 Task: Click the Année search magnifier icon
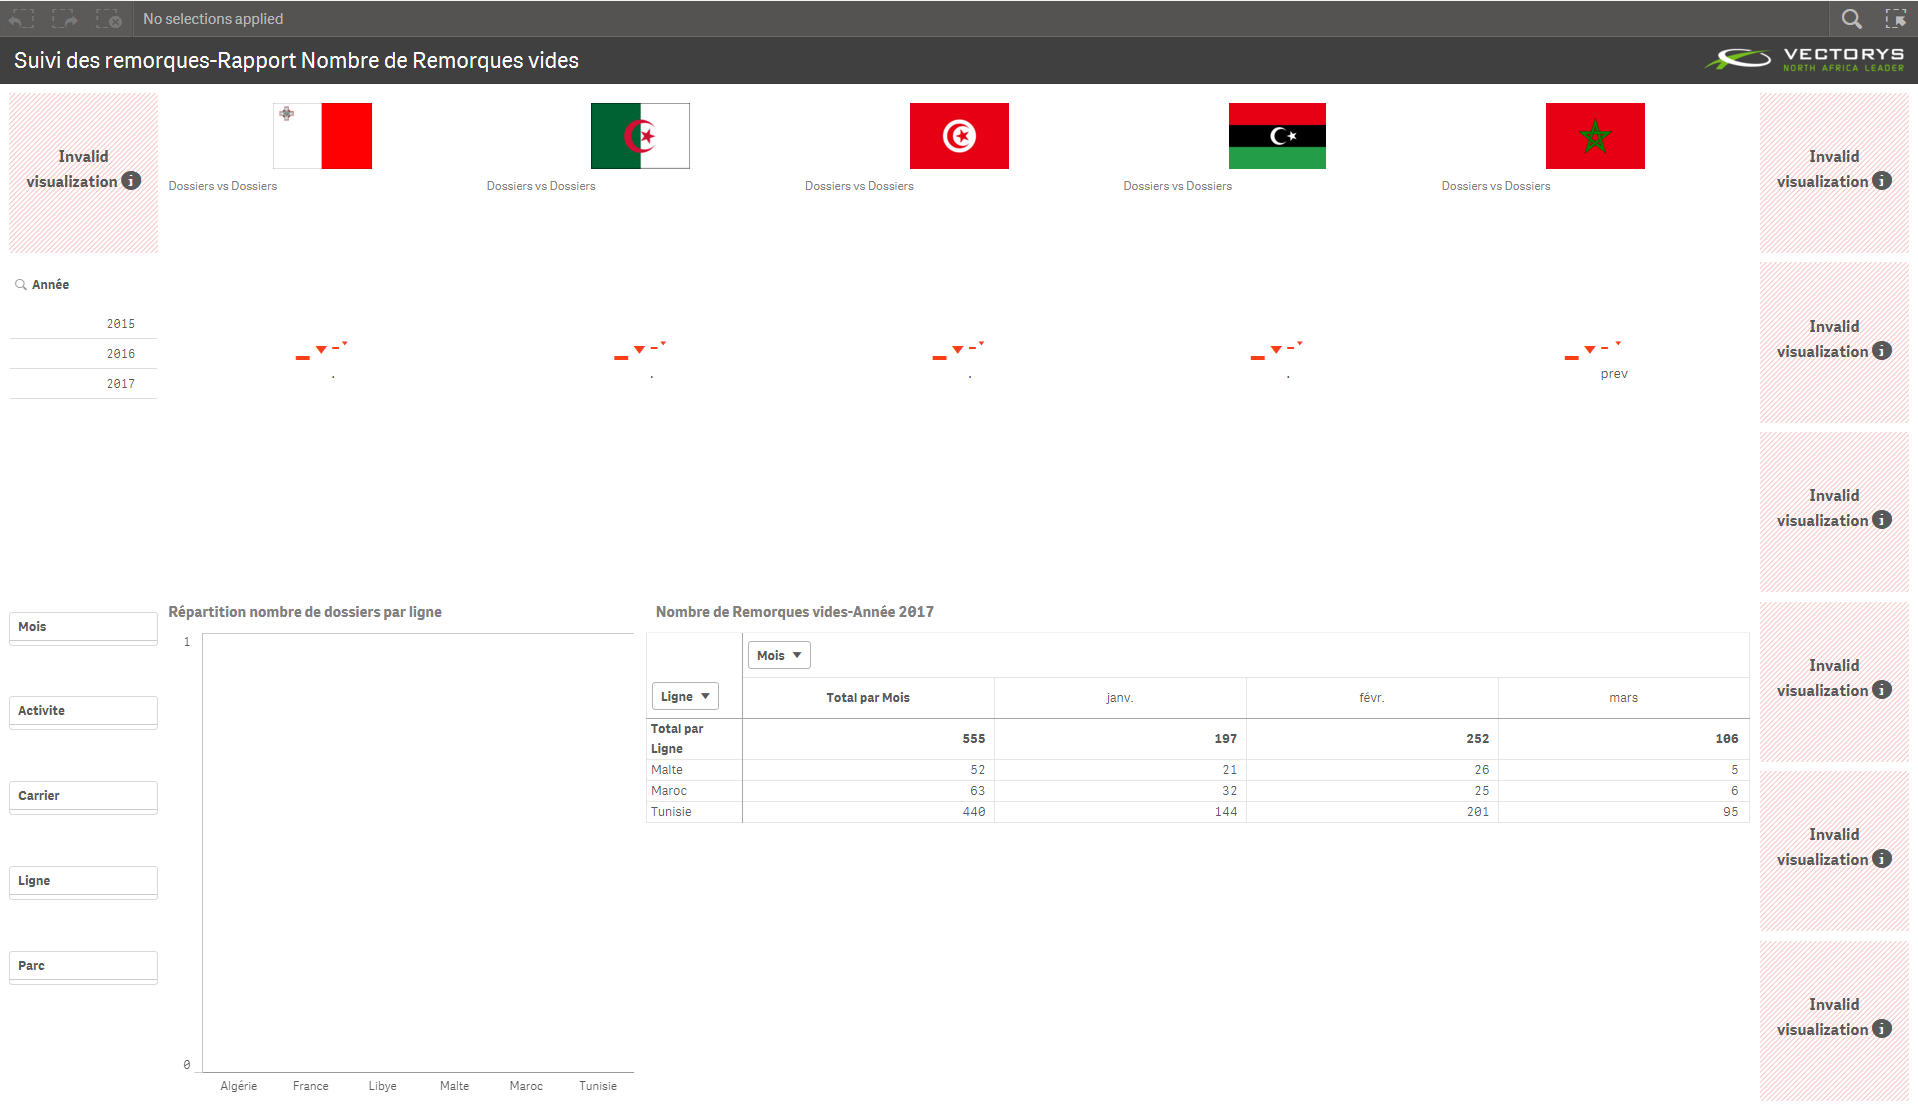(x=20, y=285)
